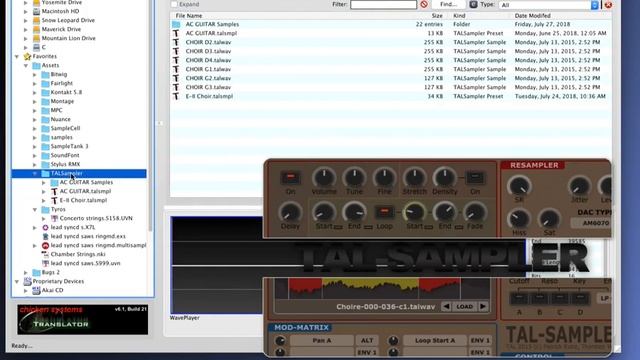Expand the SampleTank 3 folder node
640x360 pixels.
(x=35, y=147)
